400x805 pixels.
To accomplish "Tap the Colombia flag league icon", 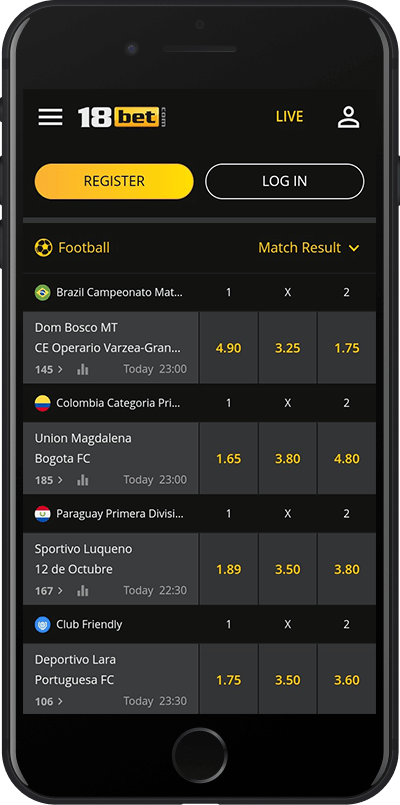I will 43,403.
